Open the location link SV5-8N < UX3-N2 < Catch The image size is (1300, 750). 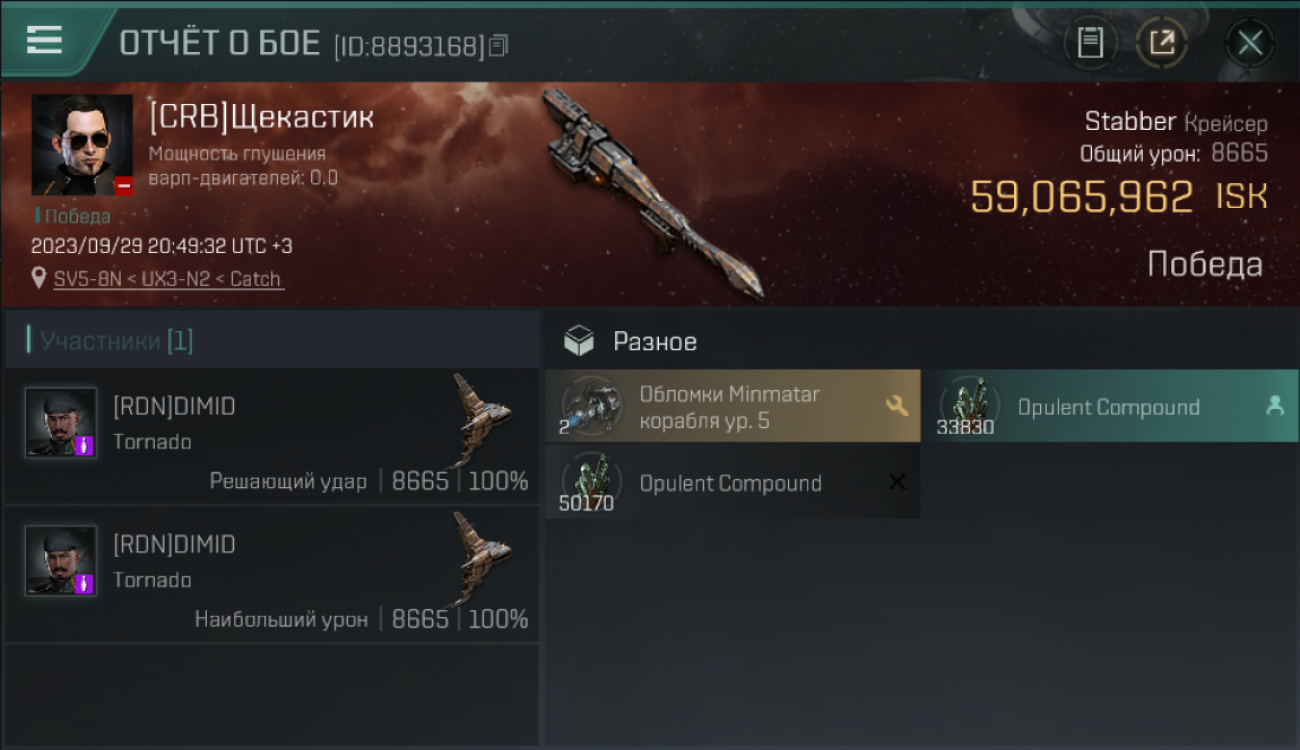(168, 279)
